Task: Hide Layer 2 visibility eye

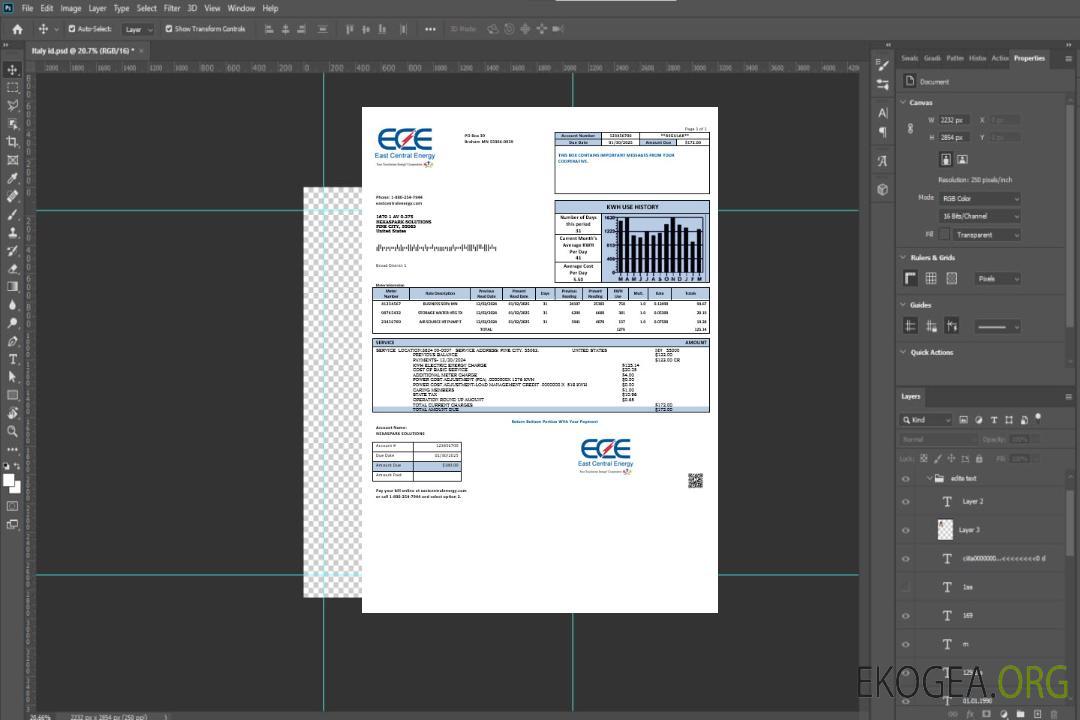Action: click(x=906, y=502)
